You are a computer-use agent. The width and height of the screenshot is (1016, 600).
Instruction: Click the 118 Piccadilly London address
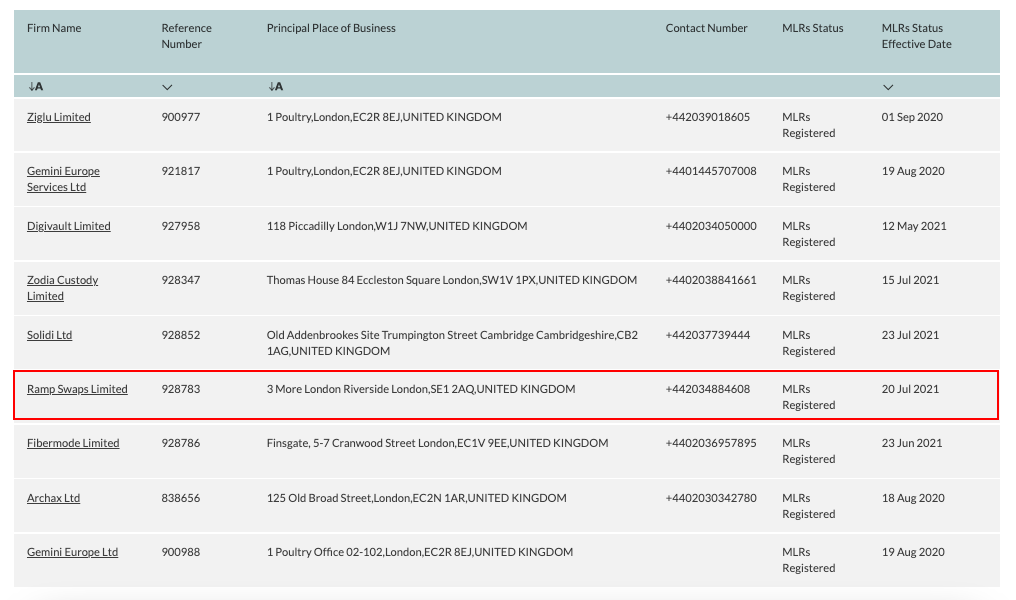pyautogui.click(x=397, y=226)
